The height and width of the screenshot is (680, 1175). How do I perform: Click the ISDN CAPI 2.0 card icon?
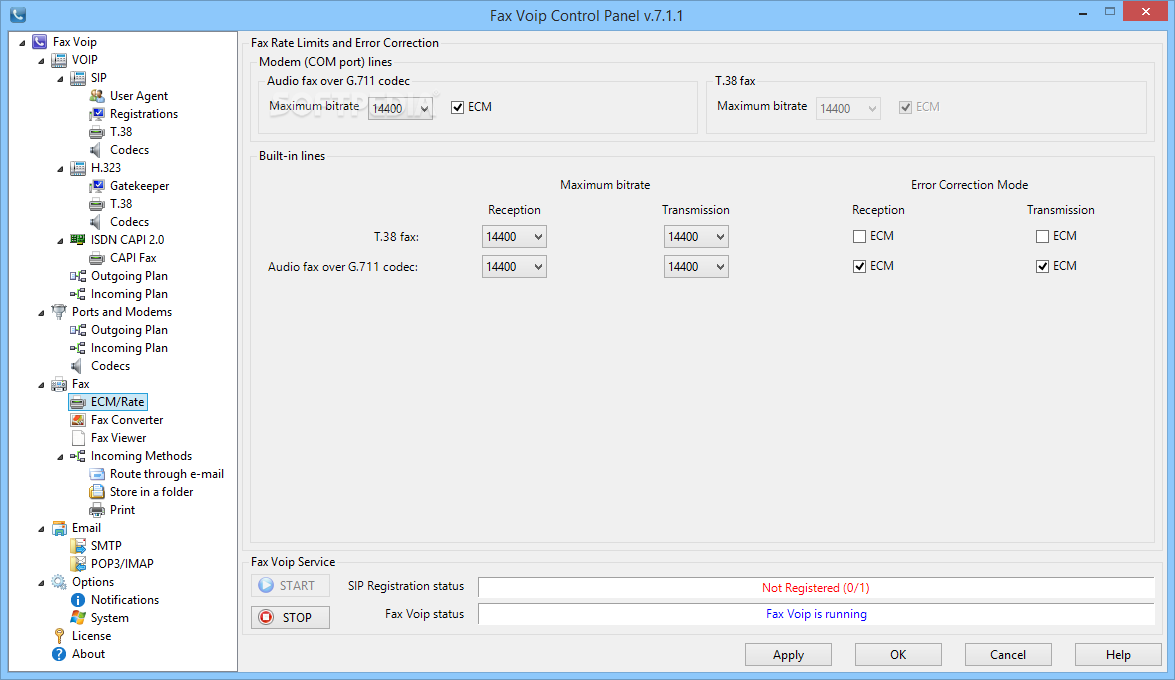point(78,240)
